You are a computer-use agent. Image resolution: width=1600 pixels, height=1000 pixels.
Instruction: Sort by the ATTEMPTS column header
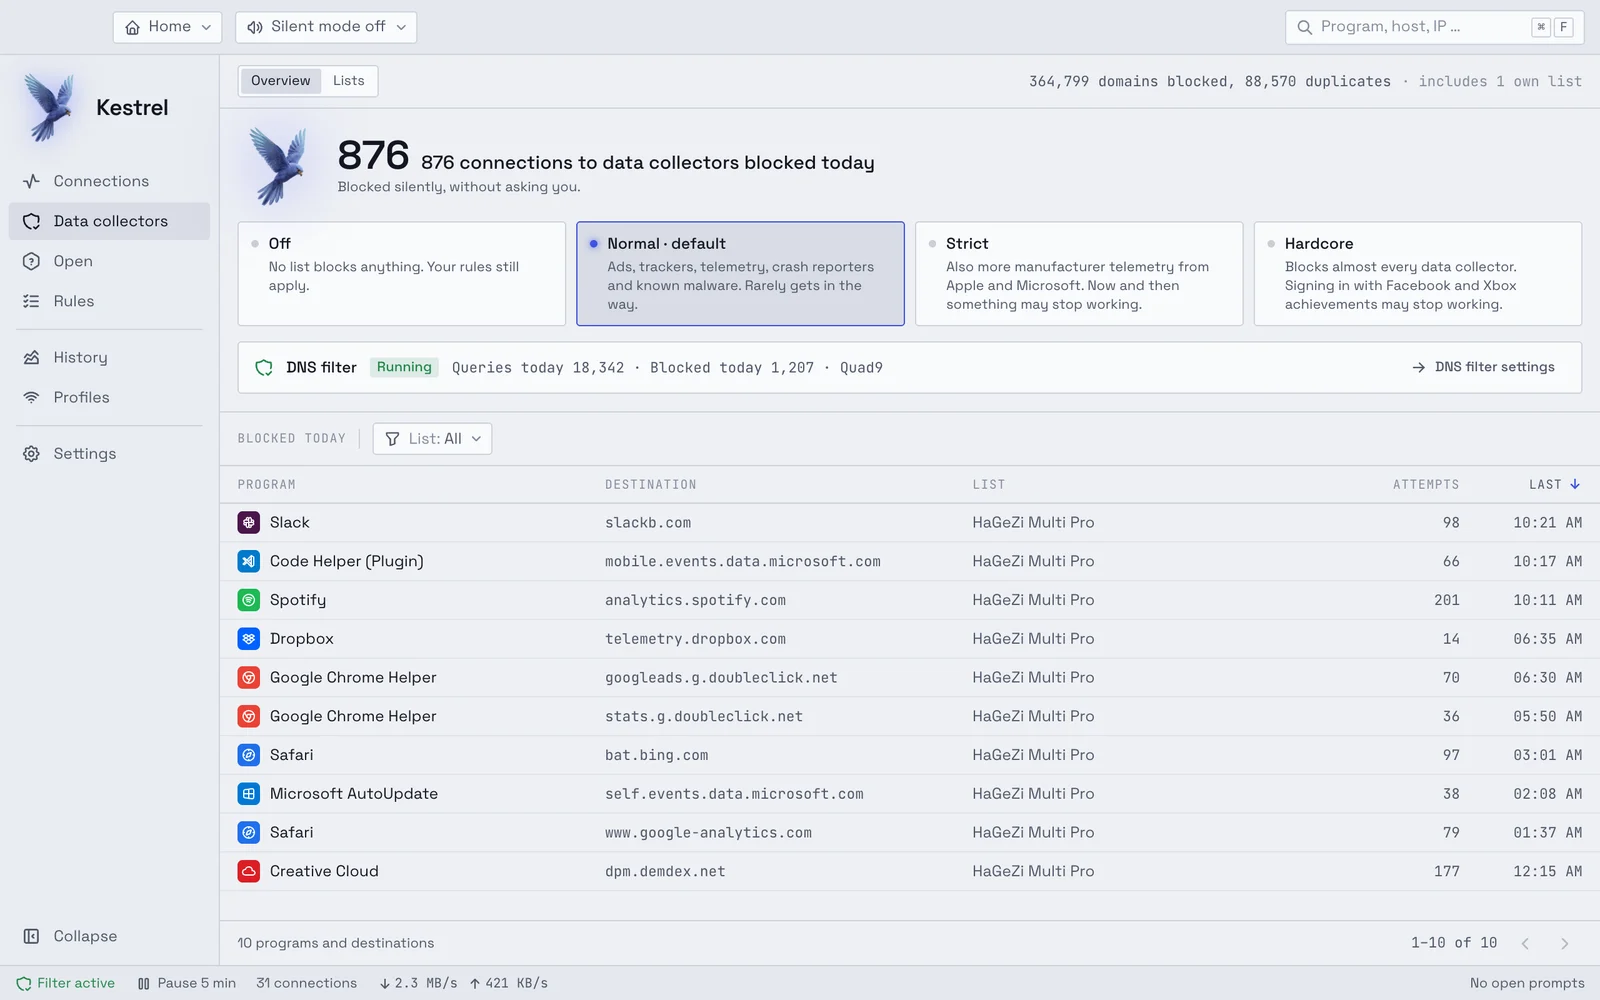1425,484
